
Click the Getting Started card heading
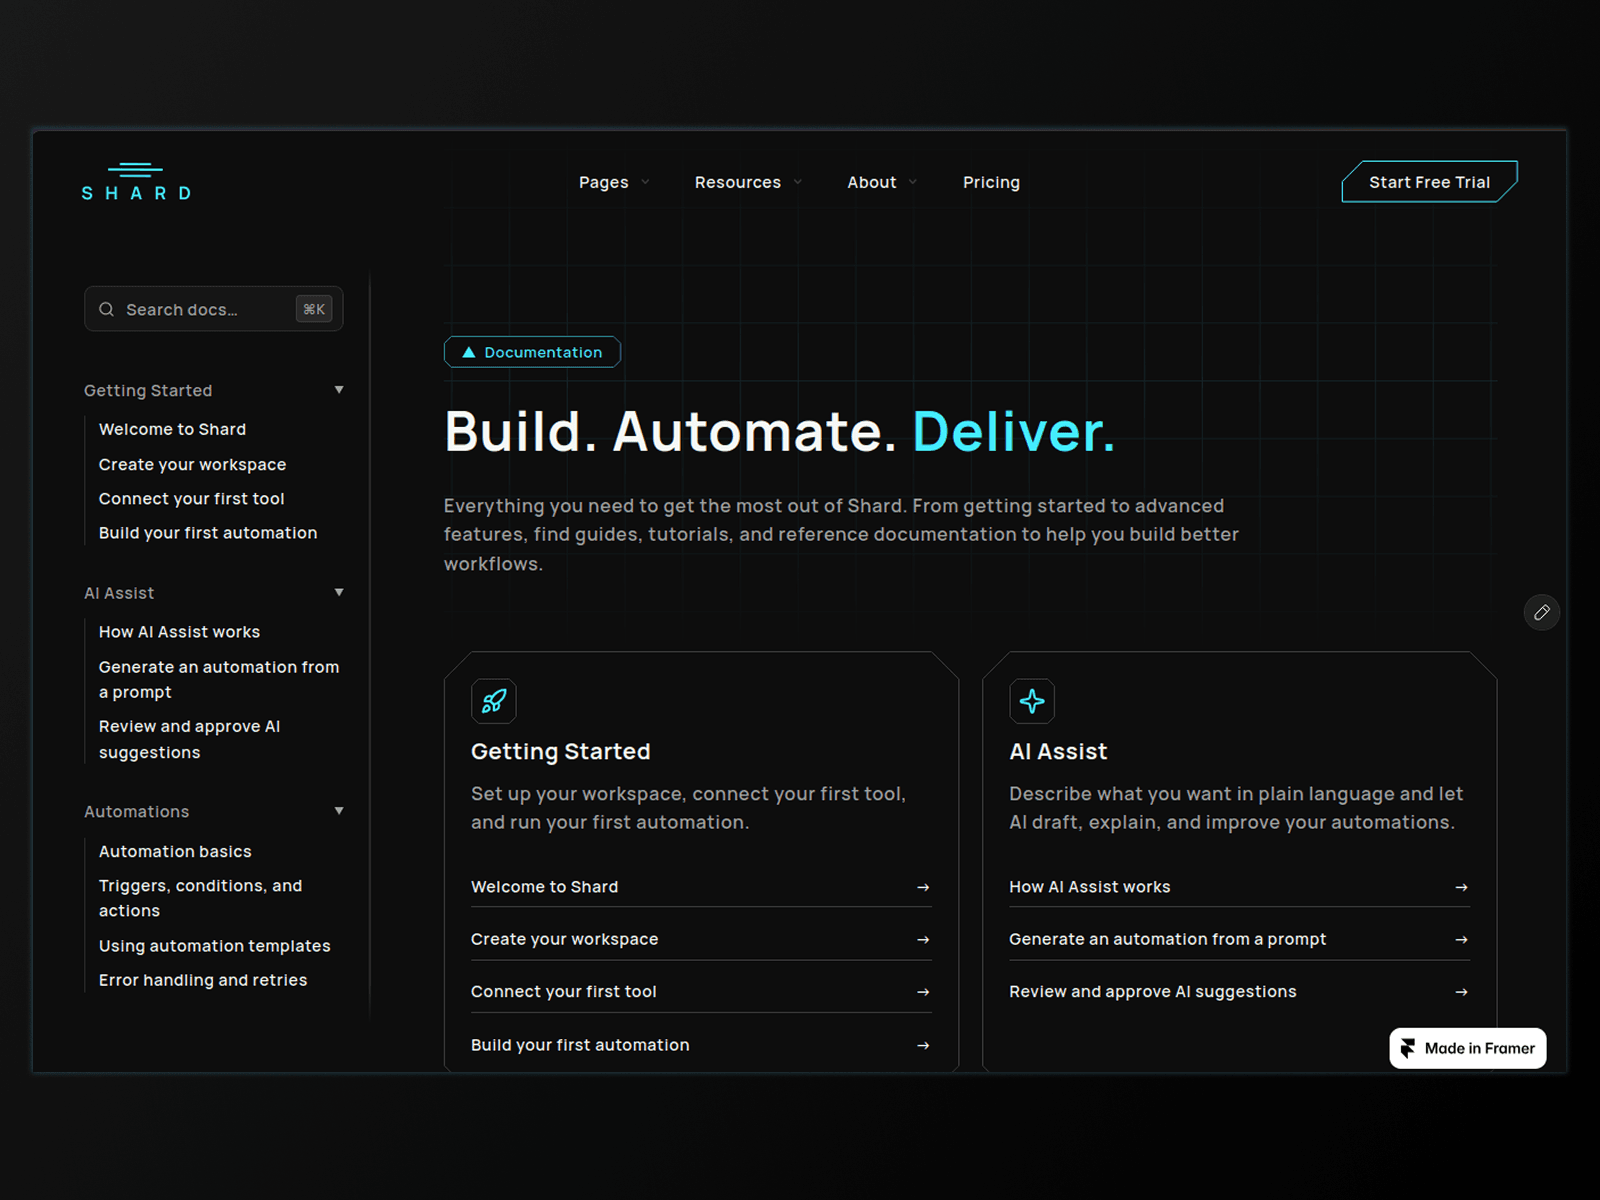(x=560, y=751)
